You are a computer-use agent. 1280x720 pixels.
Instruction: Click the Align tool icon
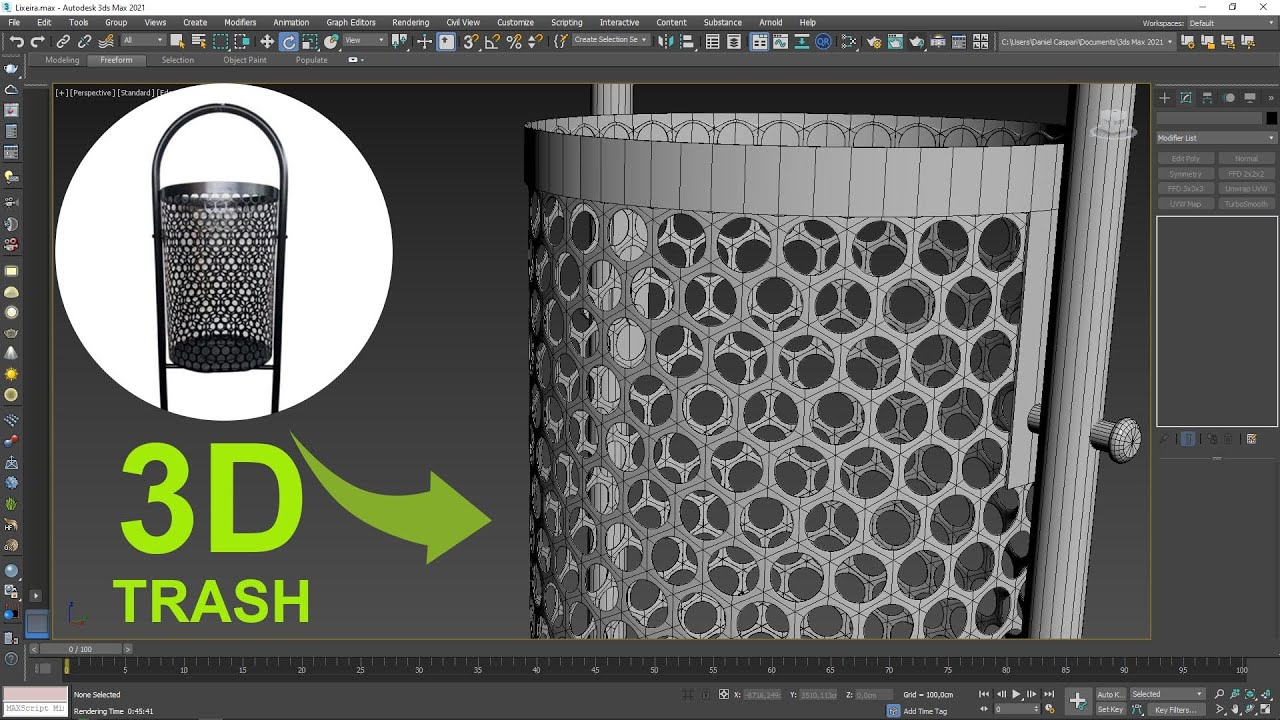(x=687, y=41)
